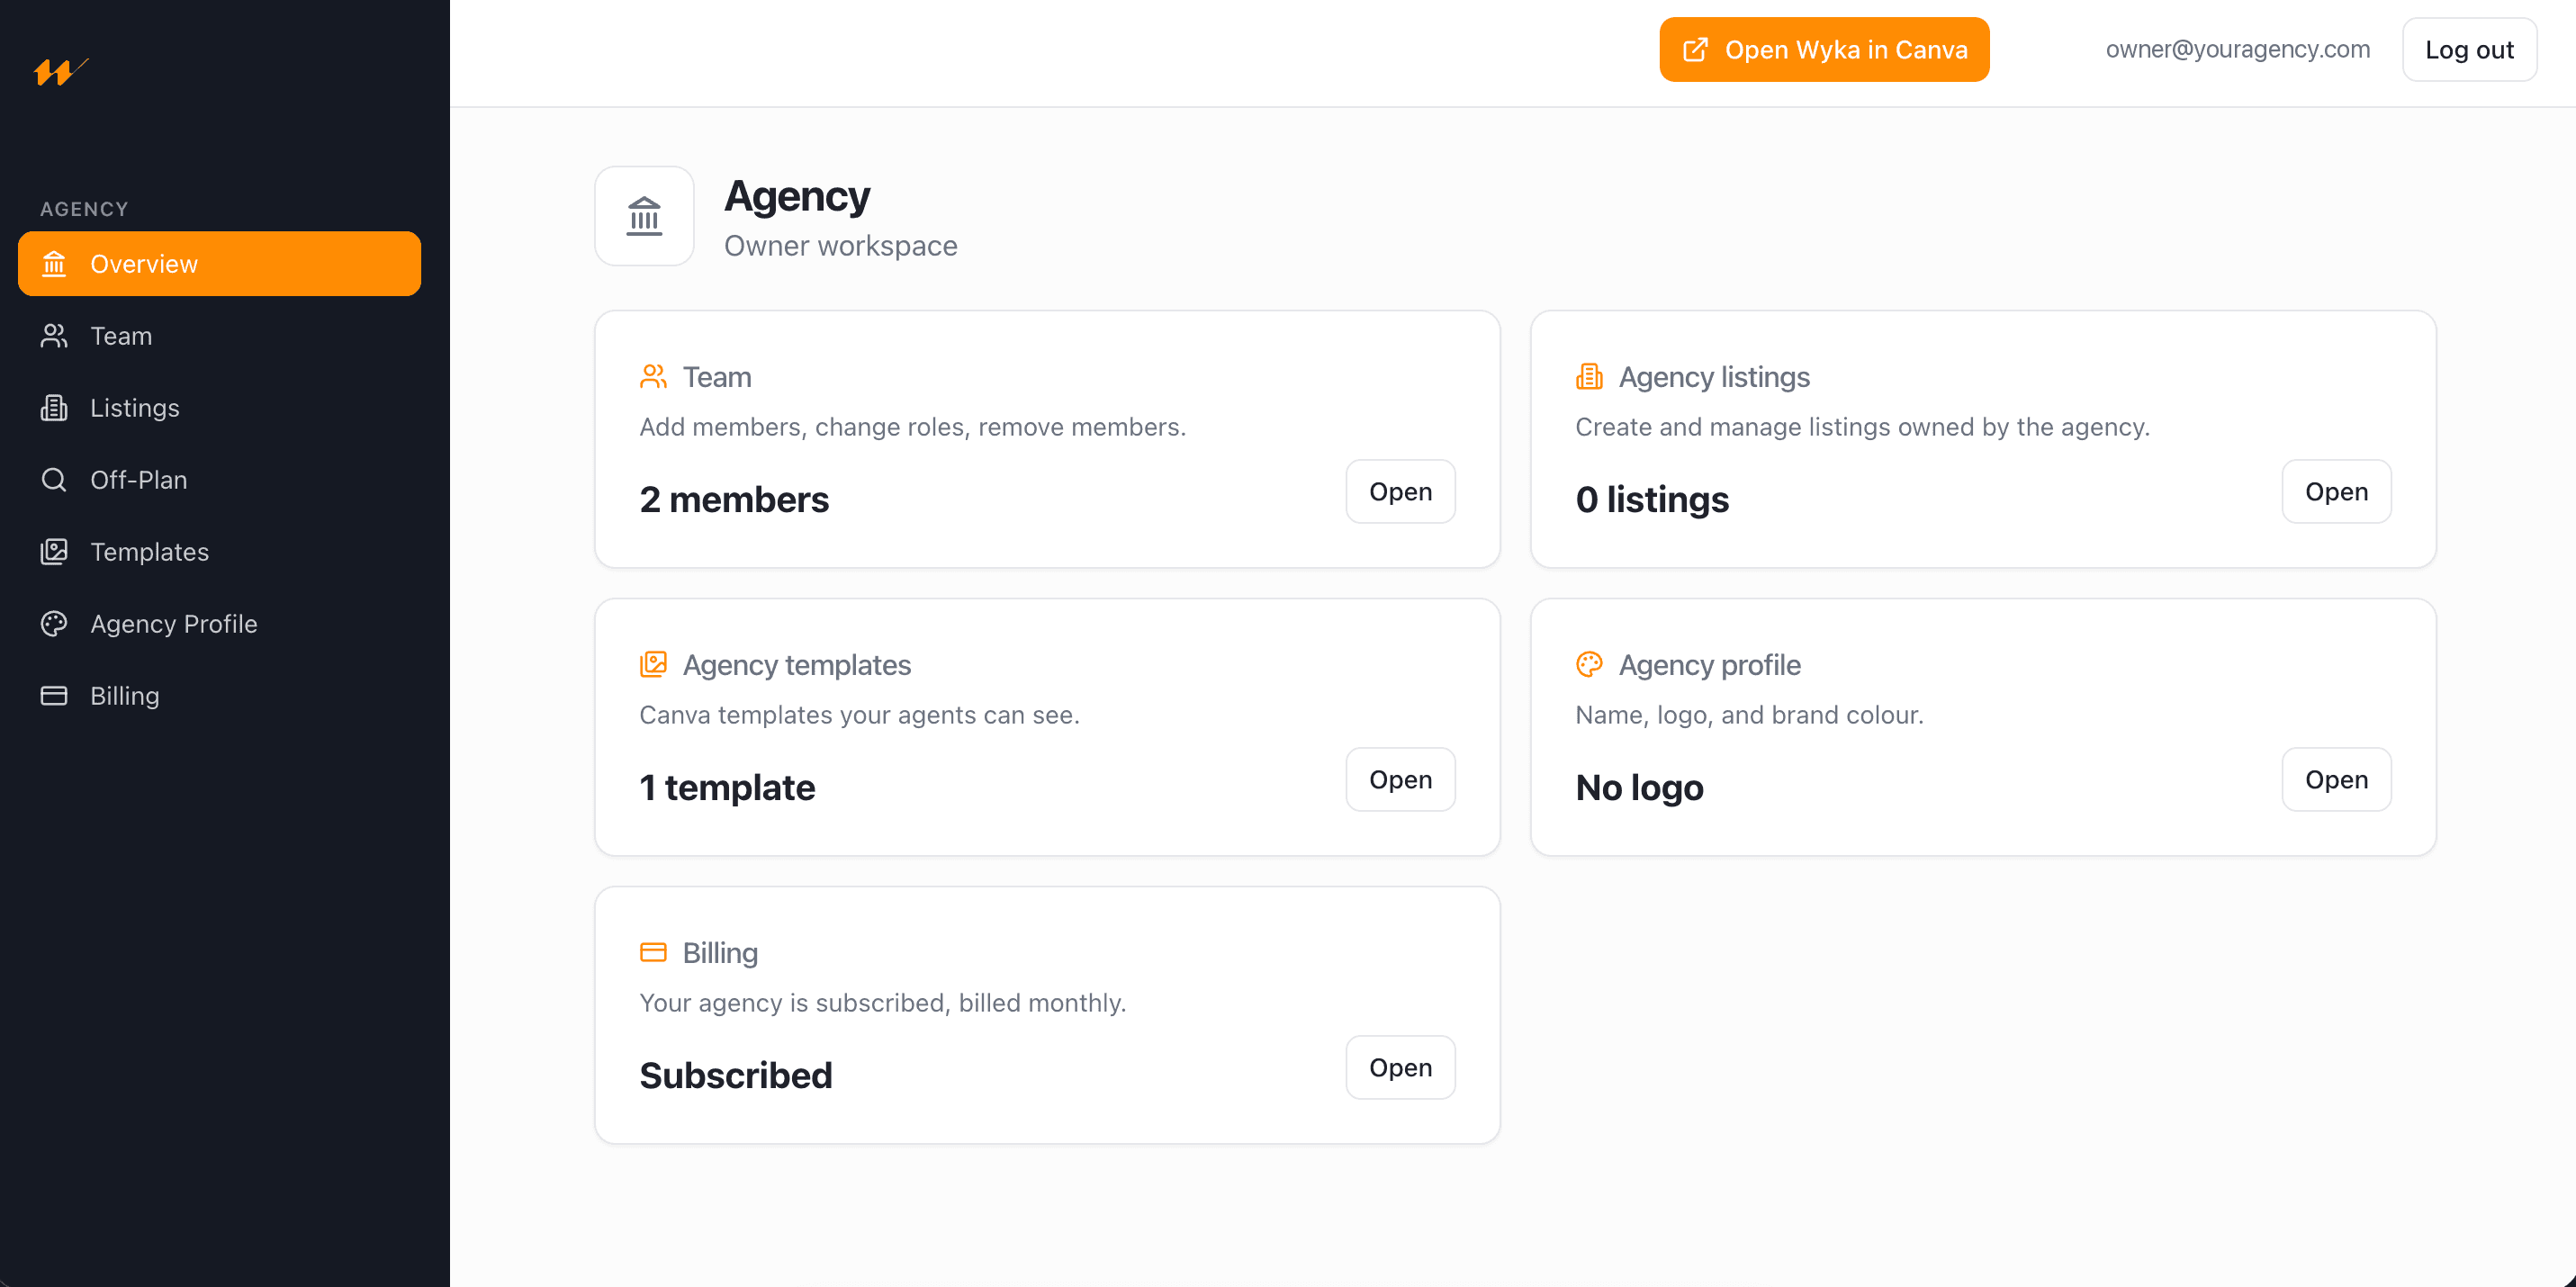Viewport: 2576px width, 1287px height.
Task: Click the owner@youragency.com email
Action: pyautogui.click(x=2238, y=50)
